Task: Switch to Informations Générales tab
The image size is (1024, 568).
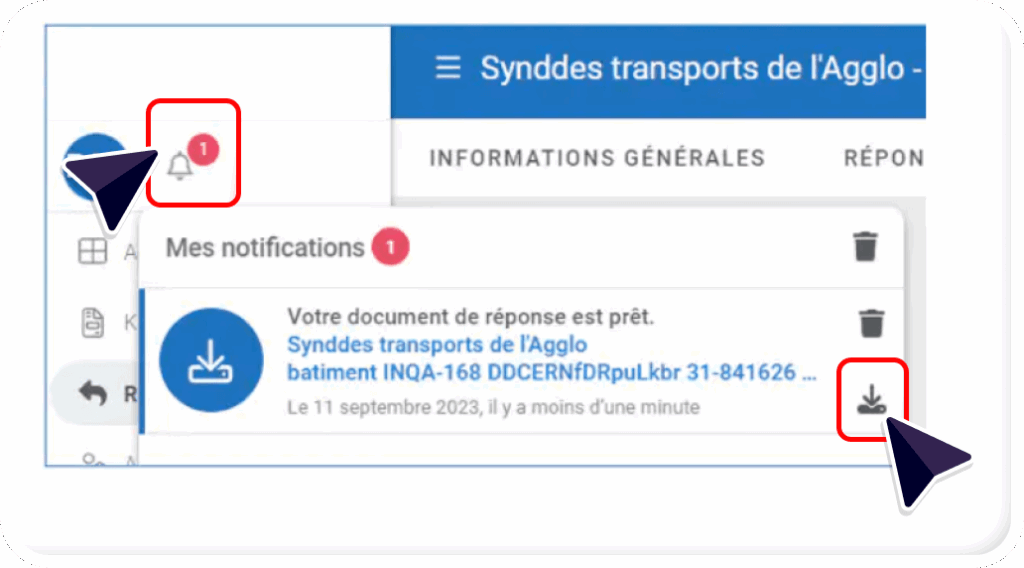Action: 597,158
